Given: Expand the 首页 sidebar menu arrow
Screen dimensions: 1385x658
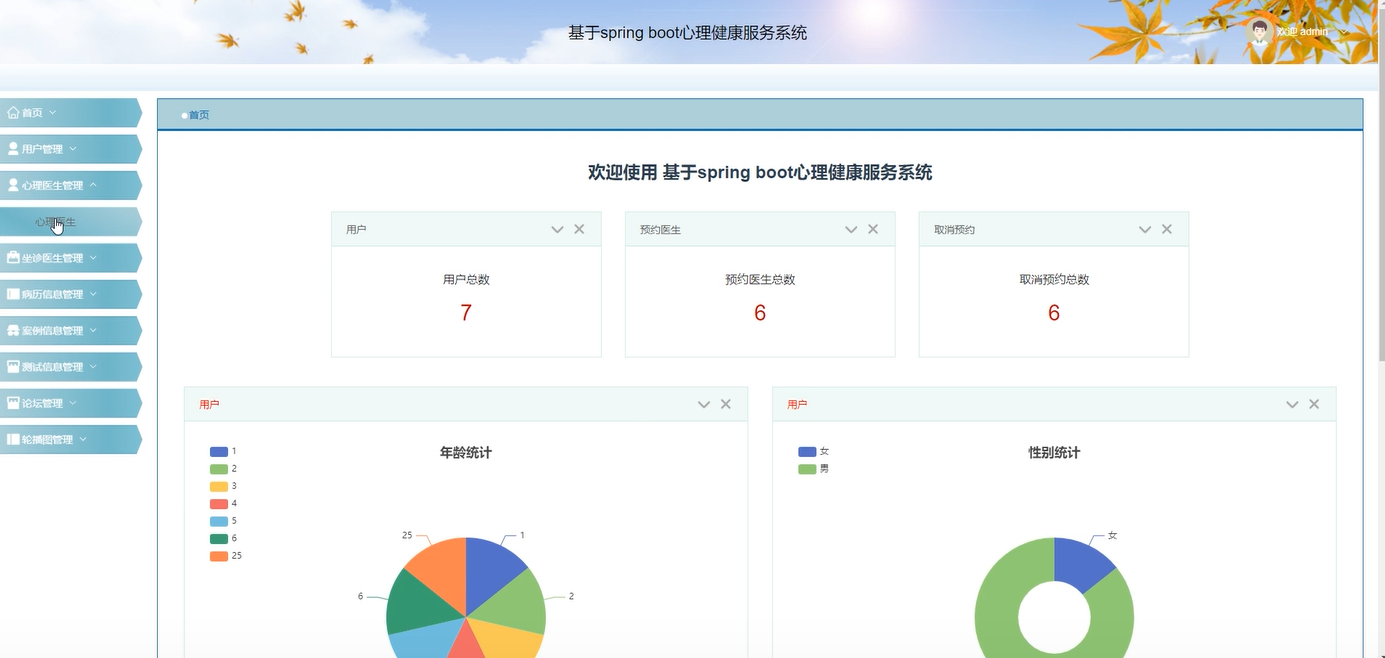Looking at the screenshot, I should click(x=53, y=113).
